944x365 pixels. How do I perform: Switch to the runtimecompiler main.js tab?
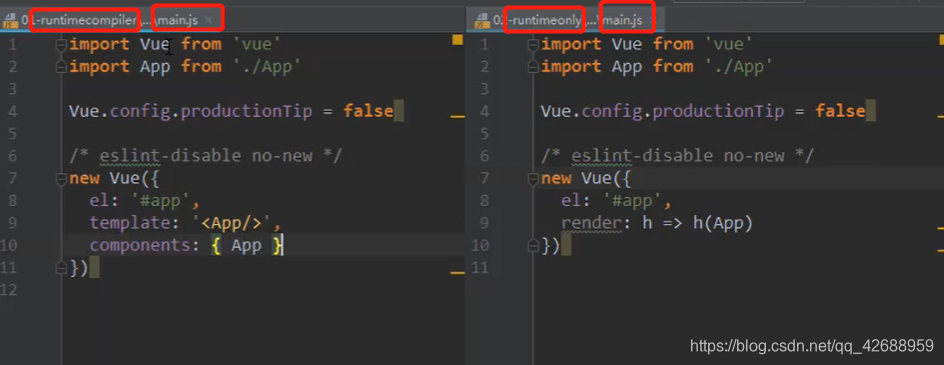(x=113, y=20)
